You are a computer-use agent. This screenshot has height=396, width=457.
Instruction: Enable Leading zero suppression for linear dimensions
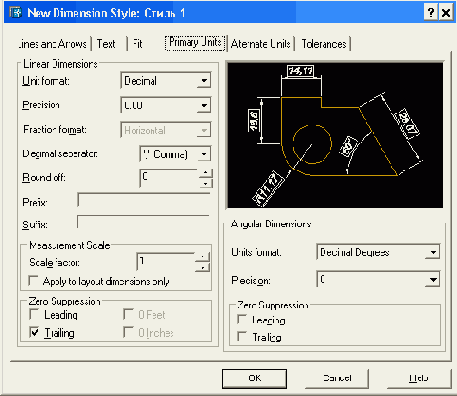(34, 314)
